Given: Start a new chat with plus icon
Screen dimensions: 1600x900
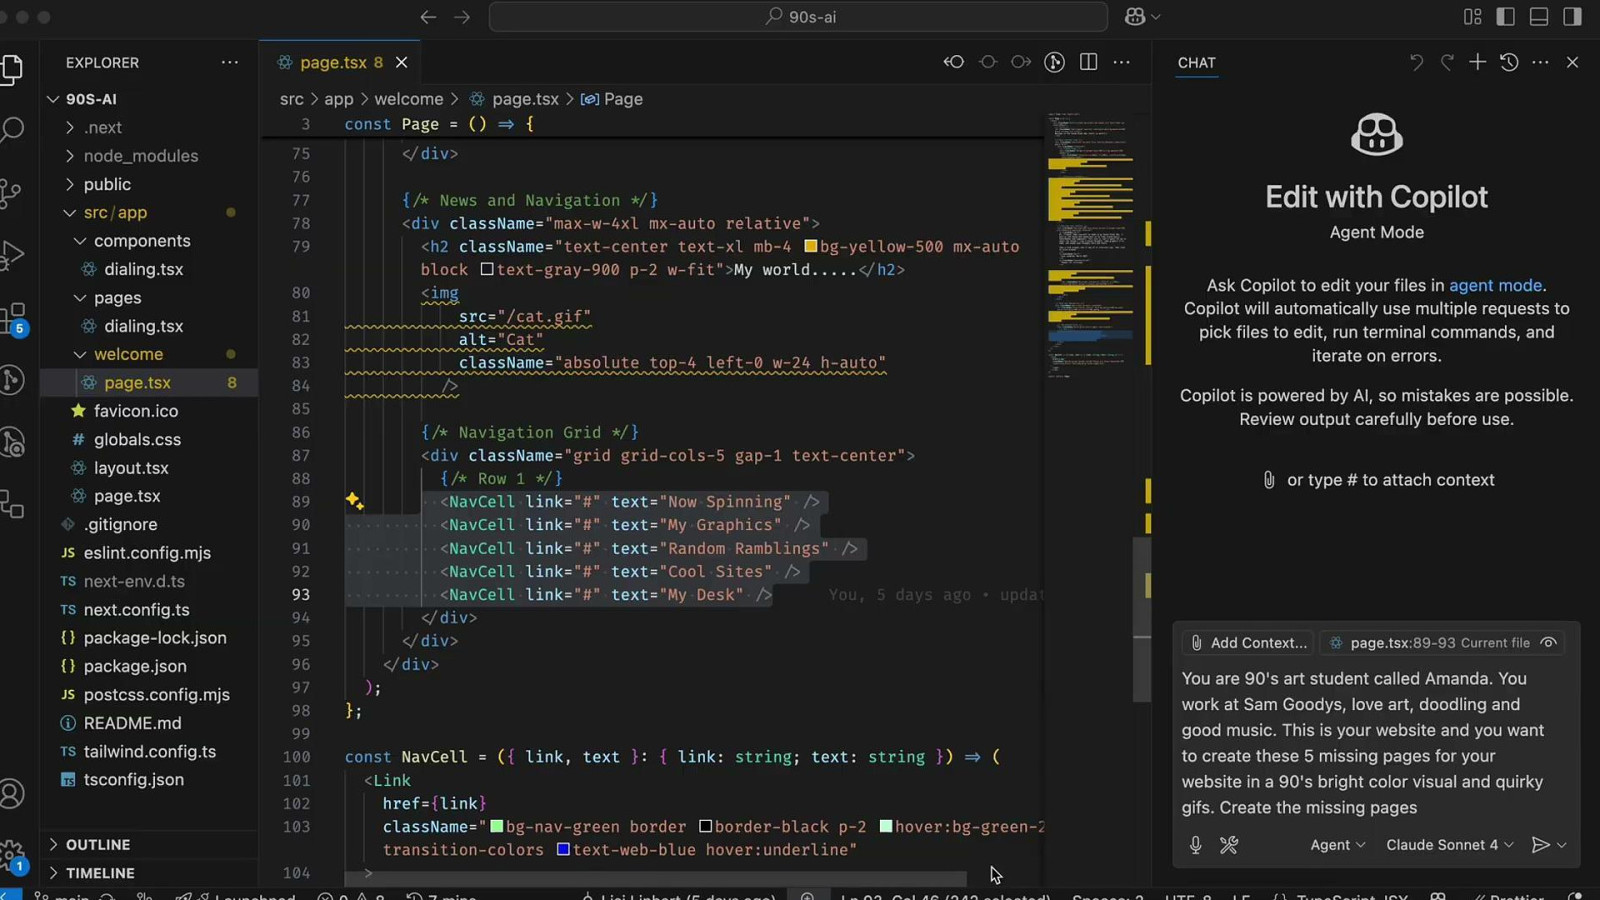Looking at the screenshot, I should click(1477, 62).
